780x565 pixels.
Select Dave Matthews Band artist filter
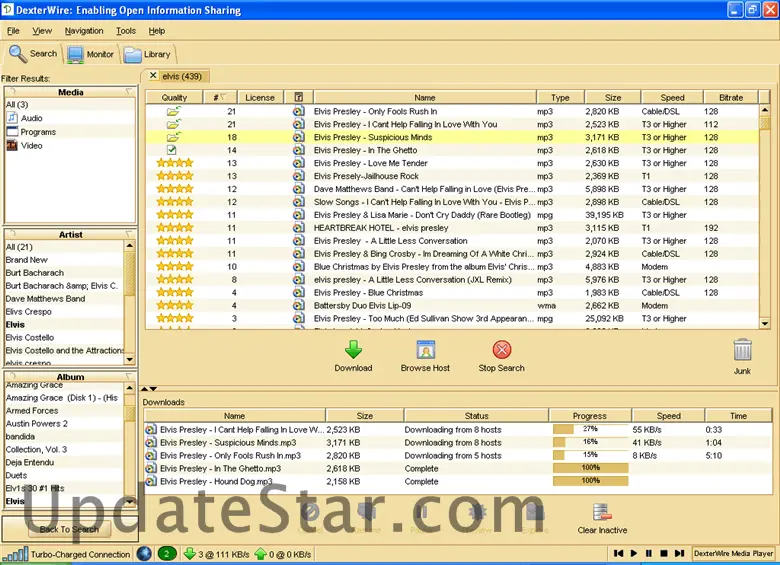[45, 298]
